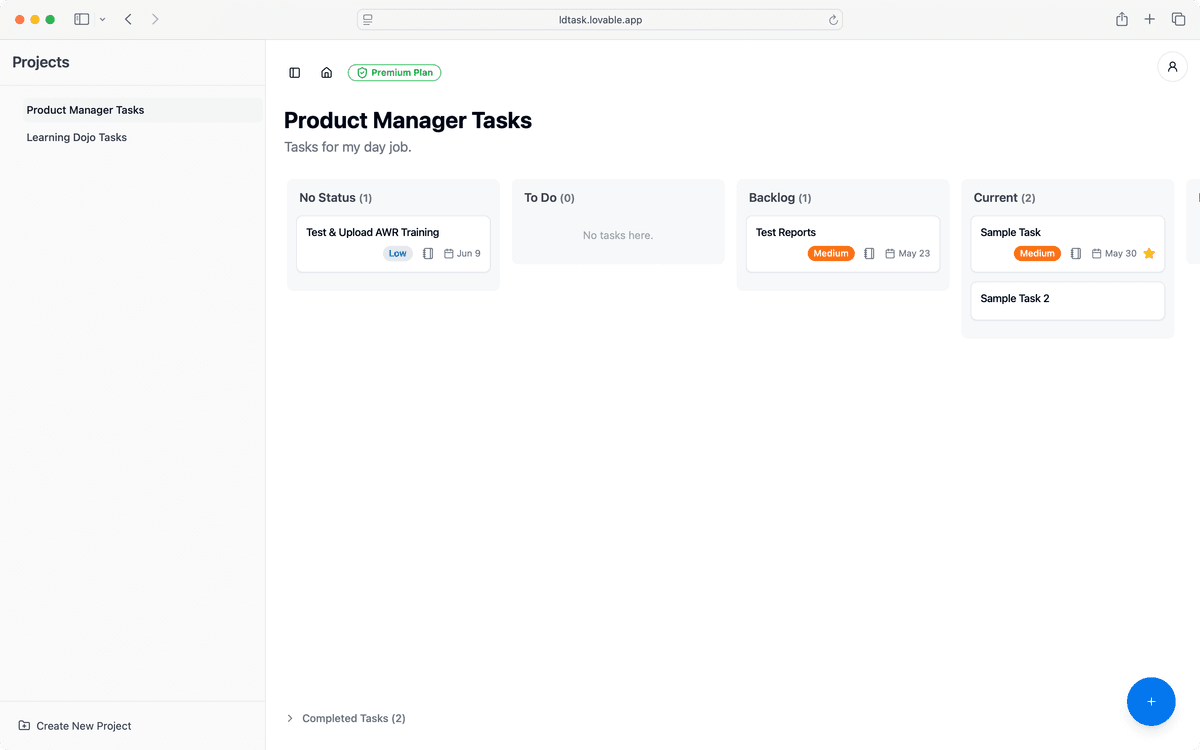The image size is (1200, 750).
Task: Reload the page in Safari
Action: pos(833,19)
